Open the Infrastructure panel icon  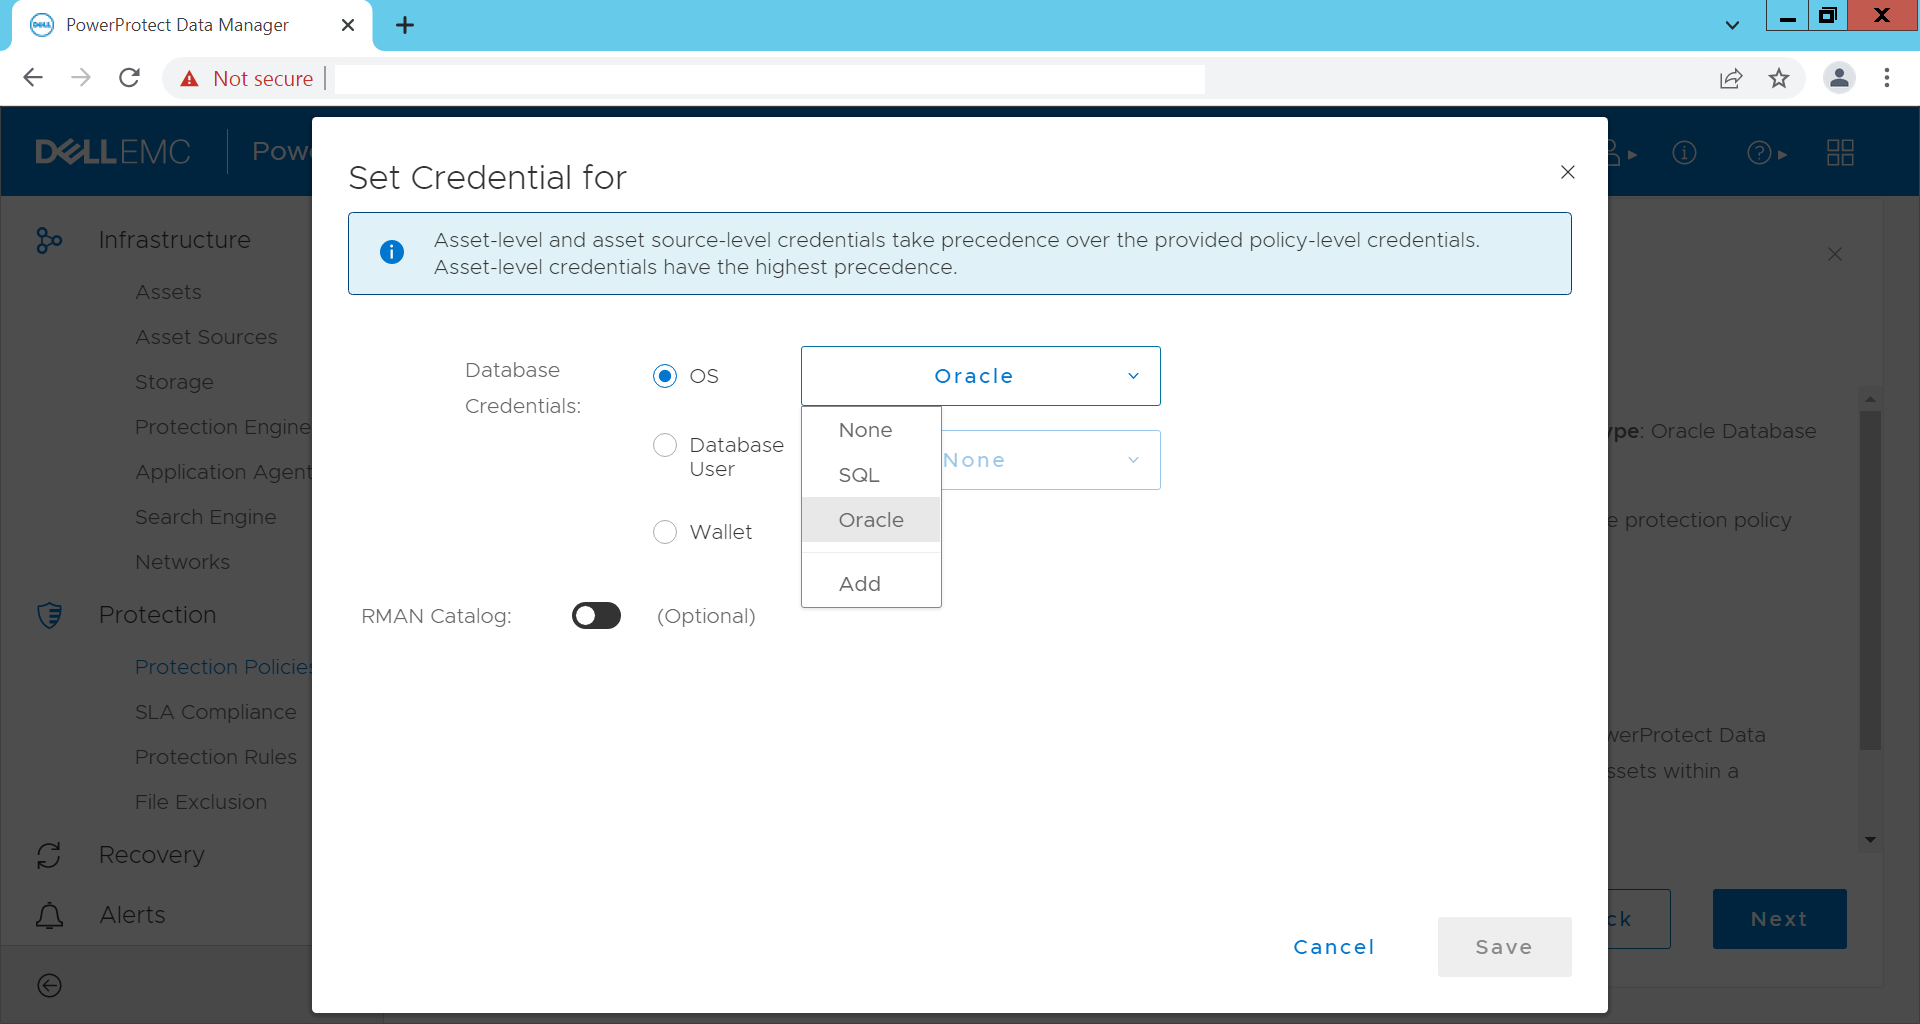[49, 240]
